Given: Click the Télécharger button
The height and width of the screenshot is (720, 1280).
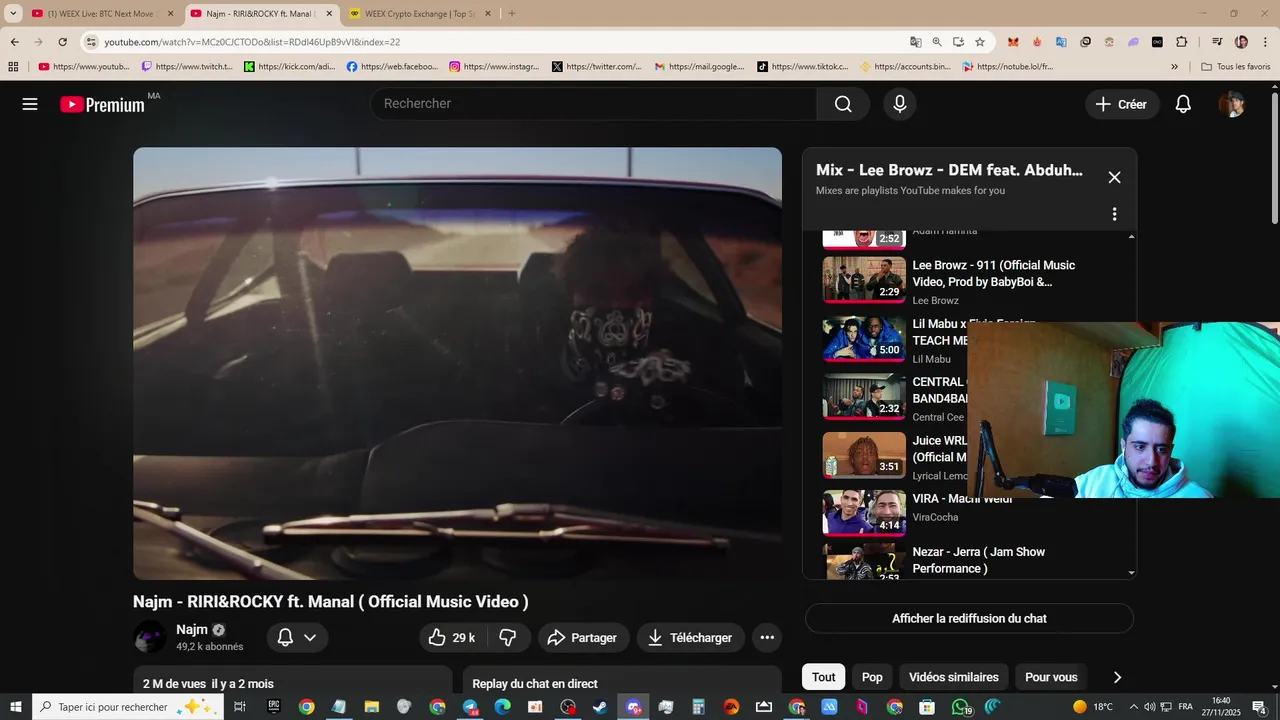Looking at the screenshot, I should (690, 637).
